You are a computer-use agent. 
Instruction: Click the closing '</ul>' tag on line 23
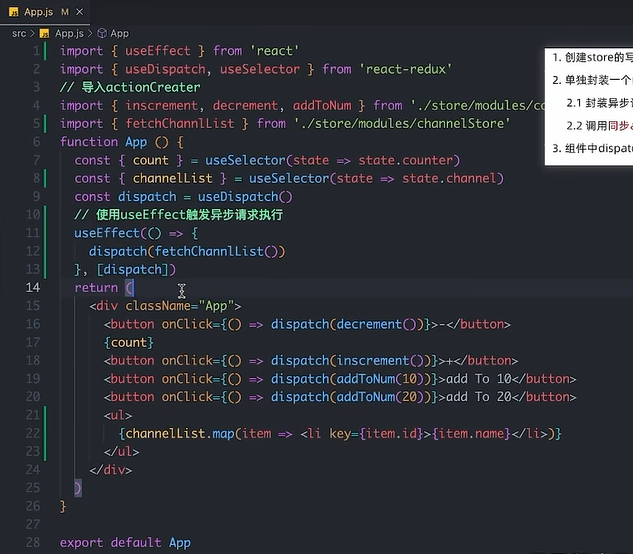coord(122,451)
